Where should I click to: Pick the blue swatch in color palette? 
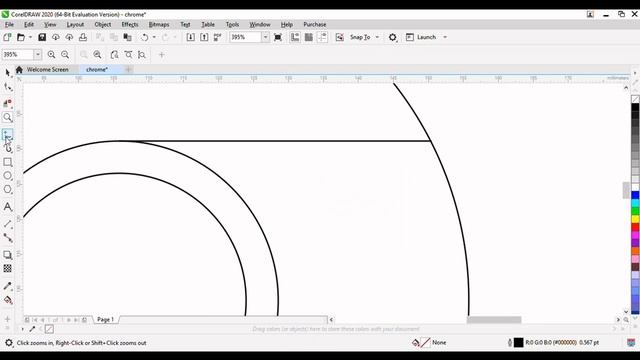(x=635, y=195)
